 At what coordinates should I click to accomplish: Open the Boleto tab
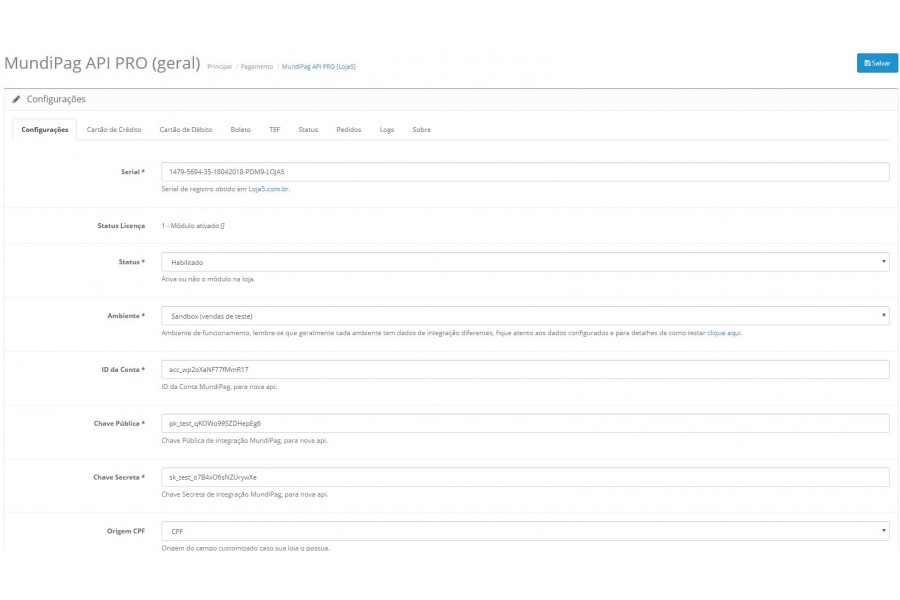[240, 130]
